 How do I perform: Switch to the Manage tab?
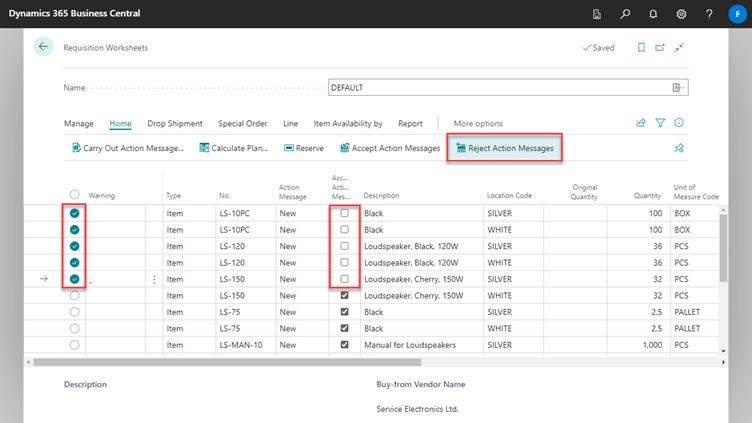(79, 124)
